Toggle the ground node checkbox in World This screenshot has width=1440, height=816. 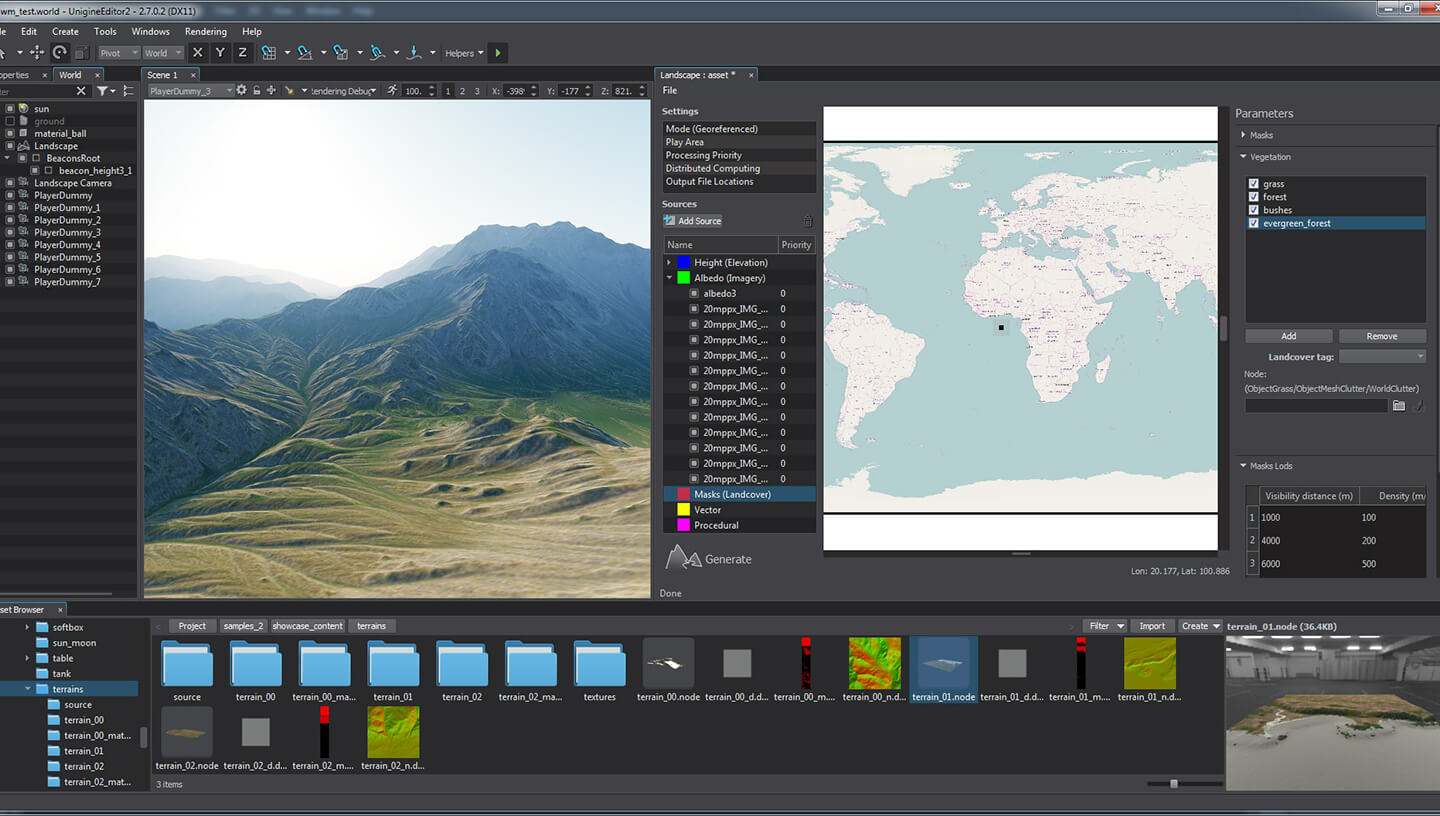click(10, 121)
